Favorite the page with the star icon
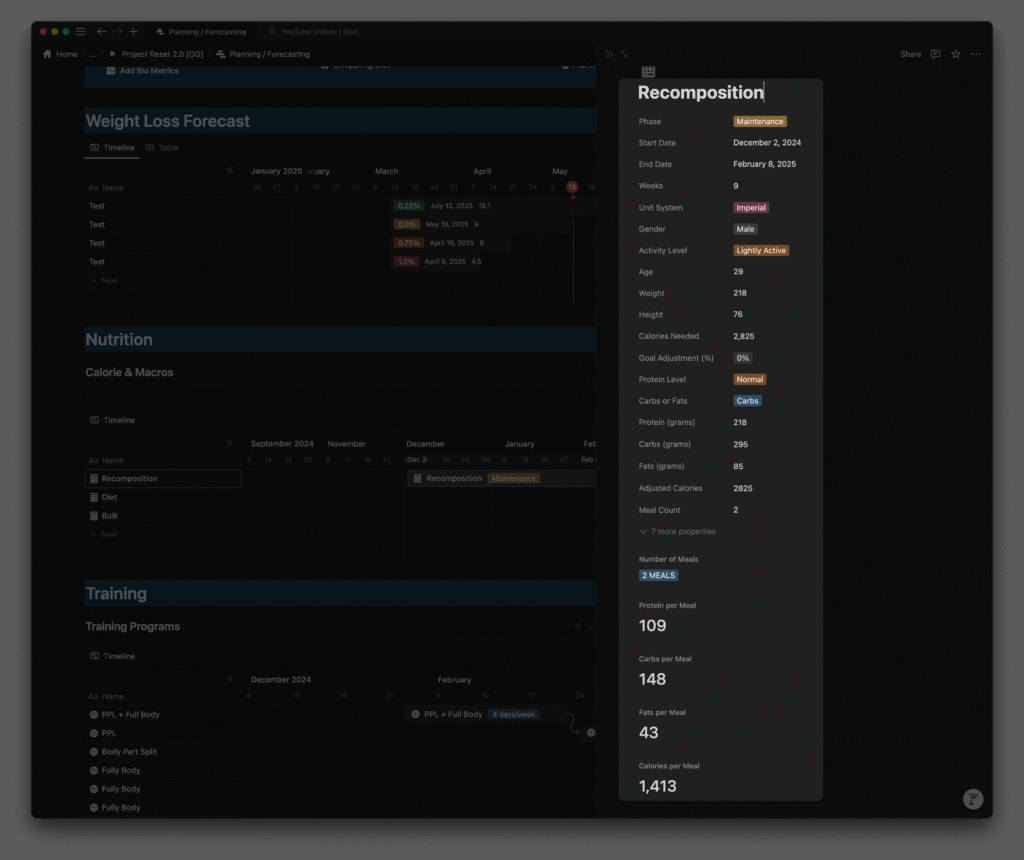 956,54
